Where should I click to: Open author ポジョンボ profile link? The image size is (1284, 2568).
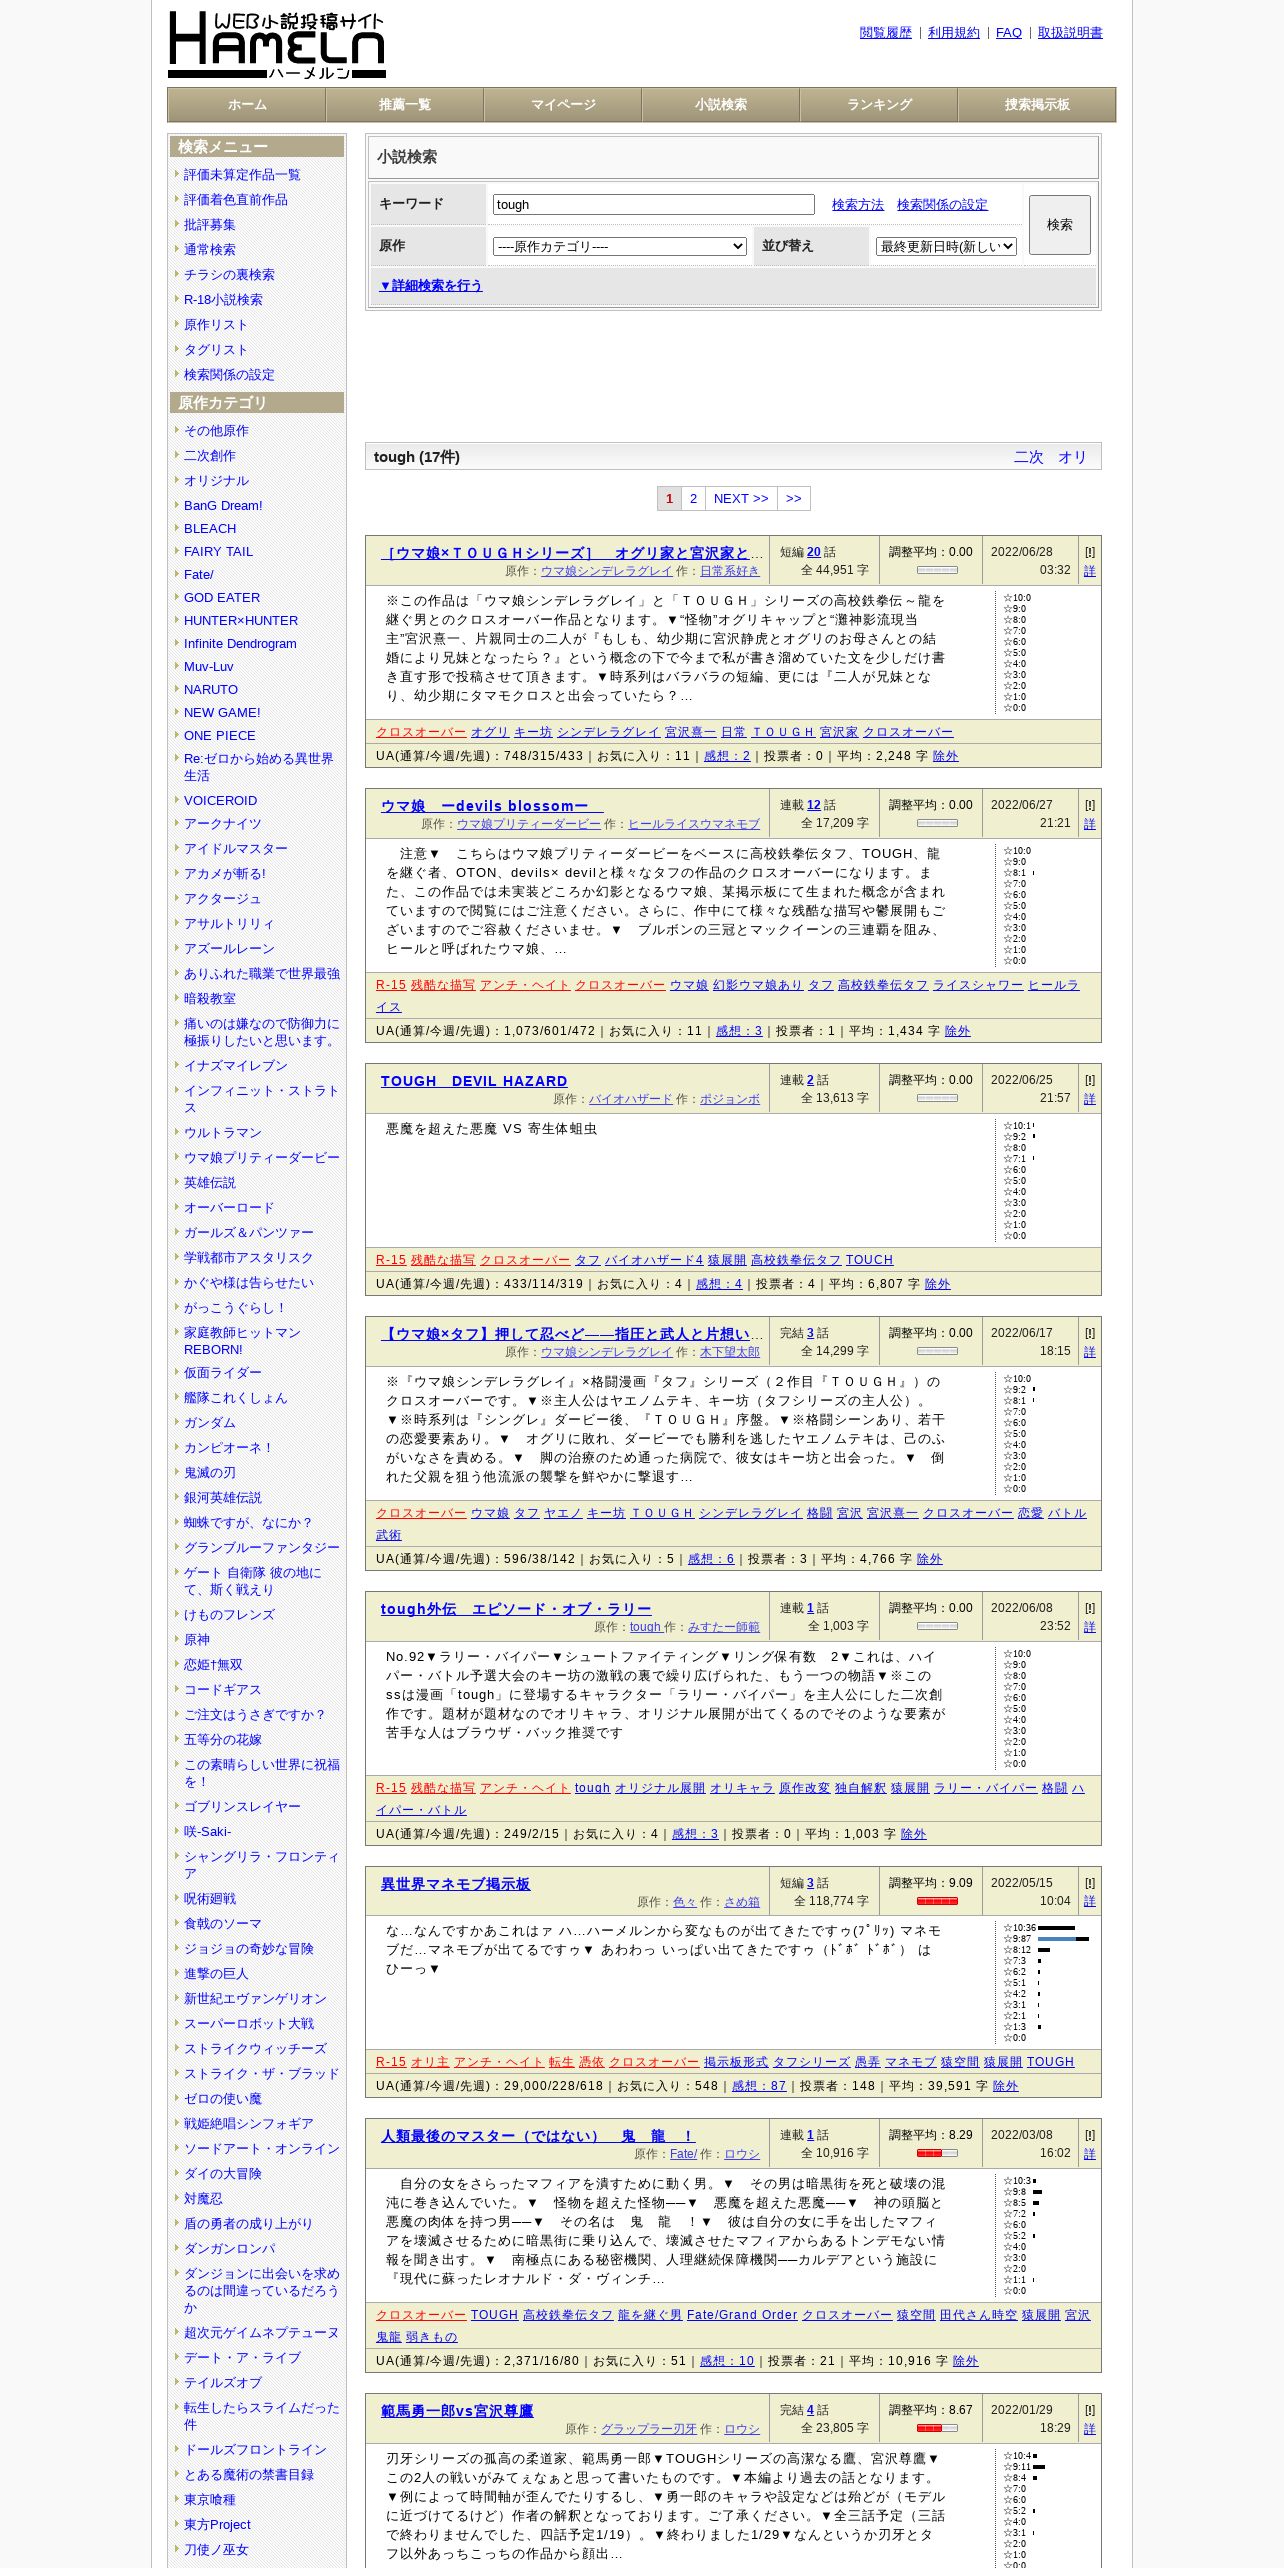730,1099
